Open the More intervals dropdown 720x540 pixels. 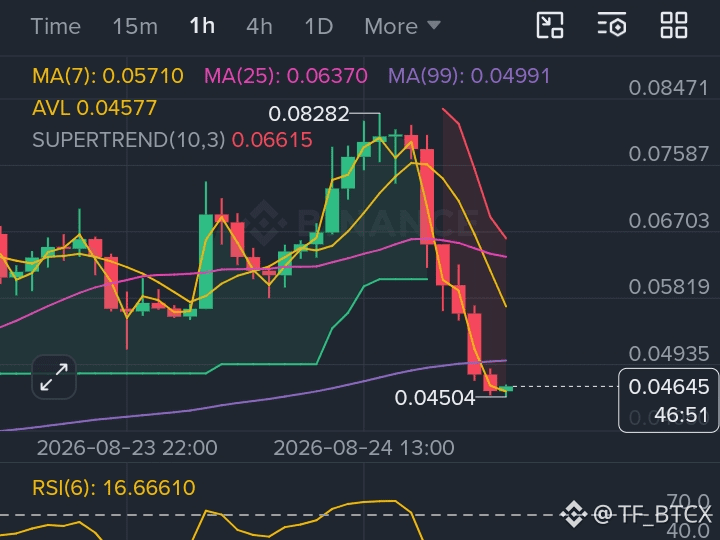coord(402,26)
